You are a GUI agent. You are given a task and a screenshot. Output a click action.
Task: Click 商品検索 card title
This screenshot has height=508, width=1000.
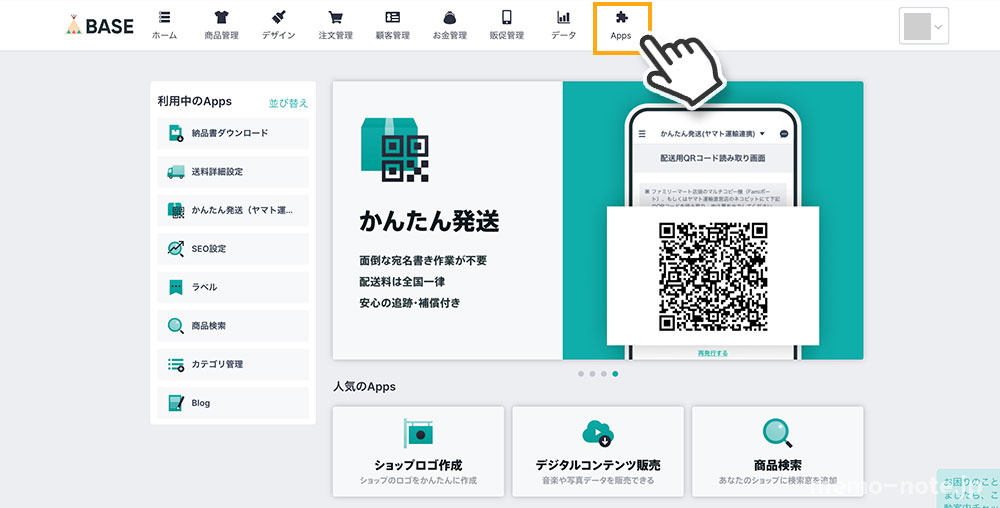point(777,465)
